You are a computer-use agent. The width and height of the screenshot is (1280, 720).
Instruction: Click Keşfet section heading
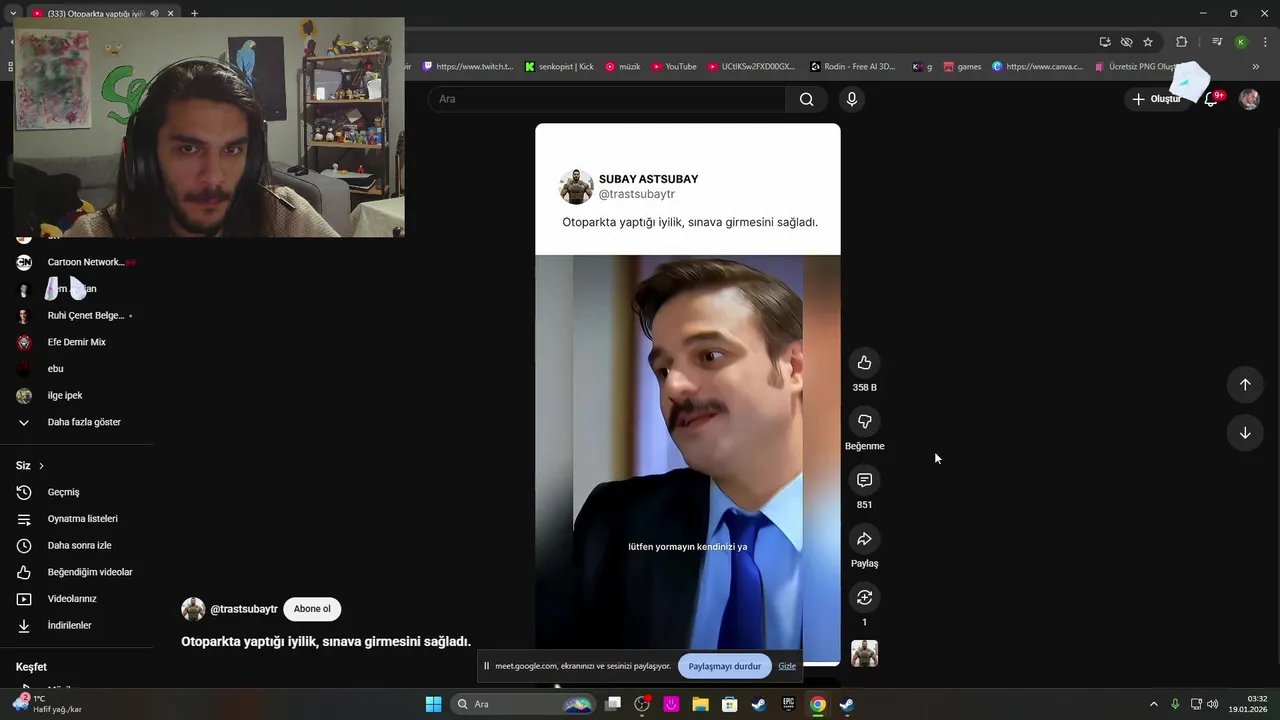click(31, 667)
